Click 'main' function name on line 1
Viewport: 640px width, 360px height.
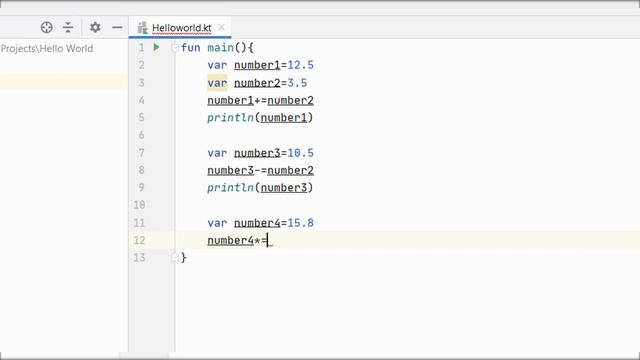[220, 48]
